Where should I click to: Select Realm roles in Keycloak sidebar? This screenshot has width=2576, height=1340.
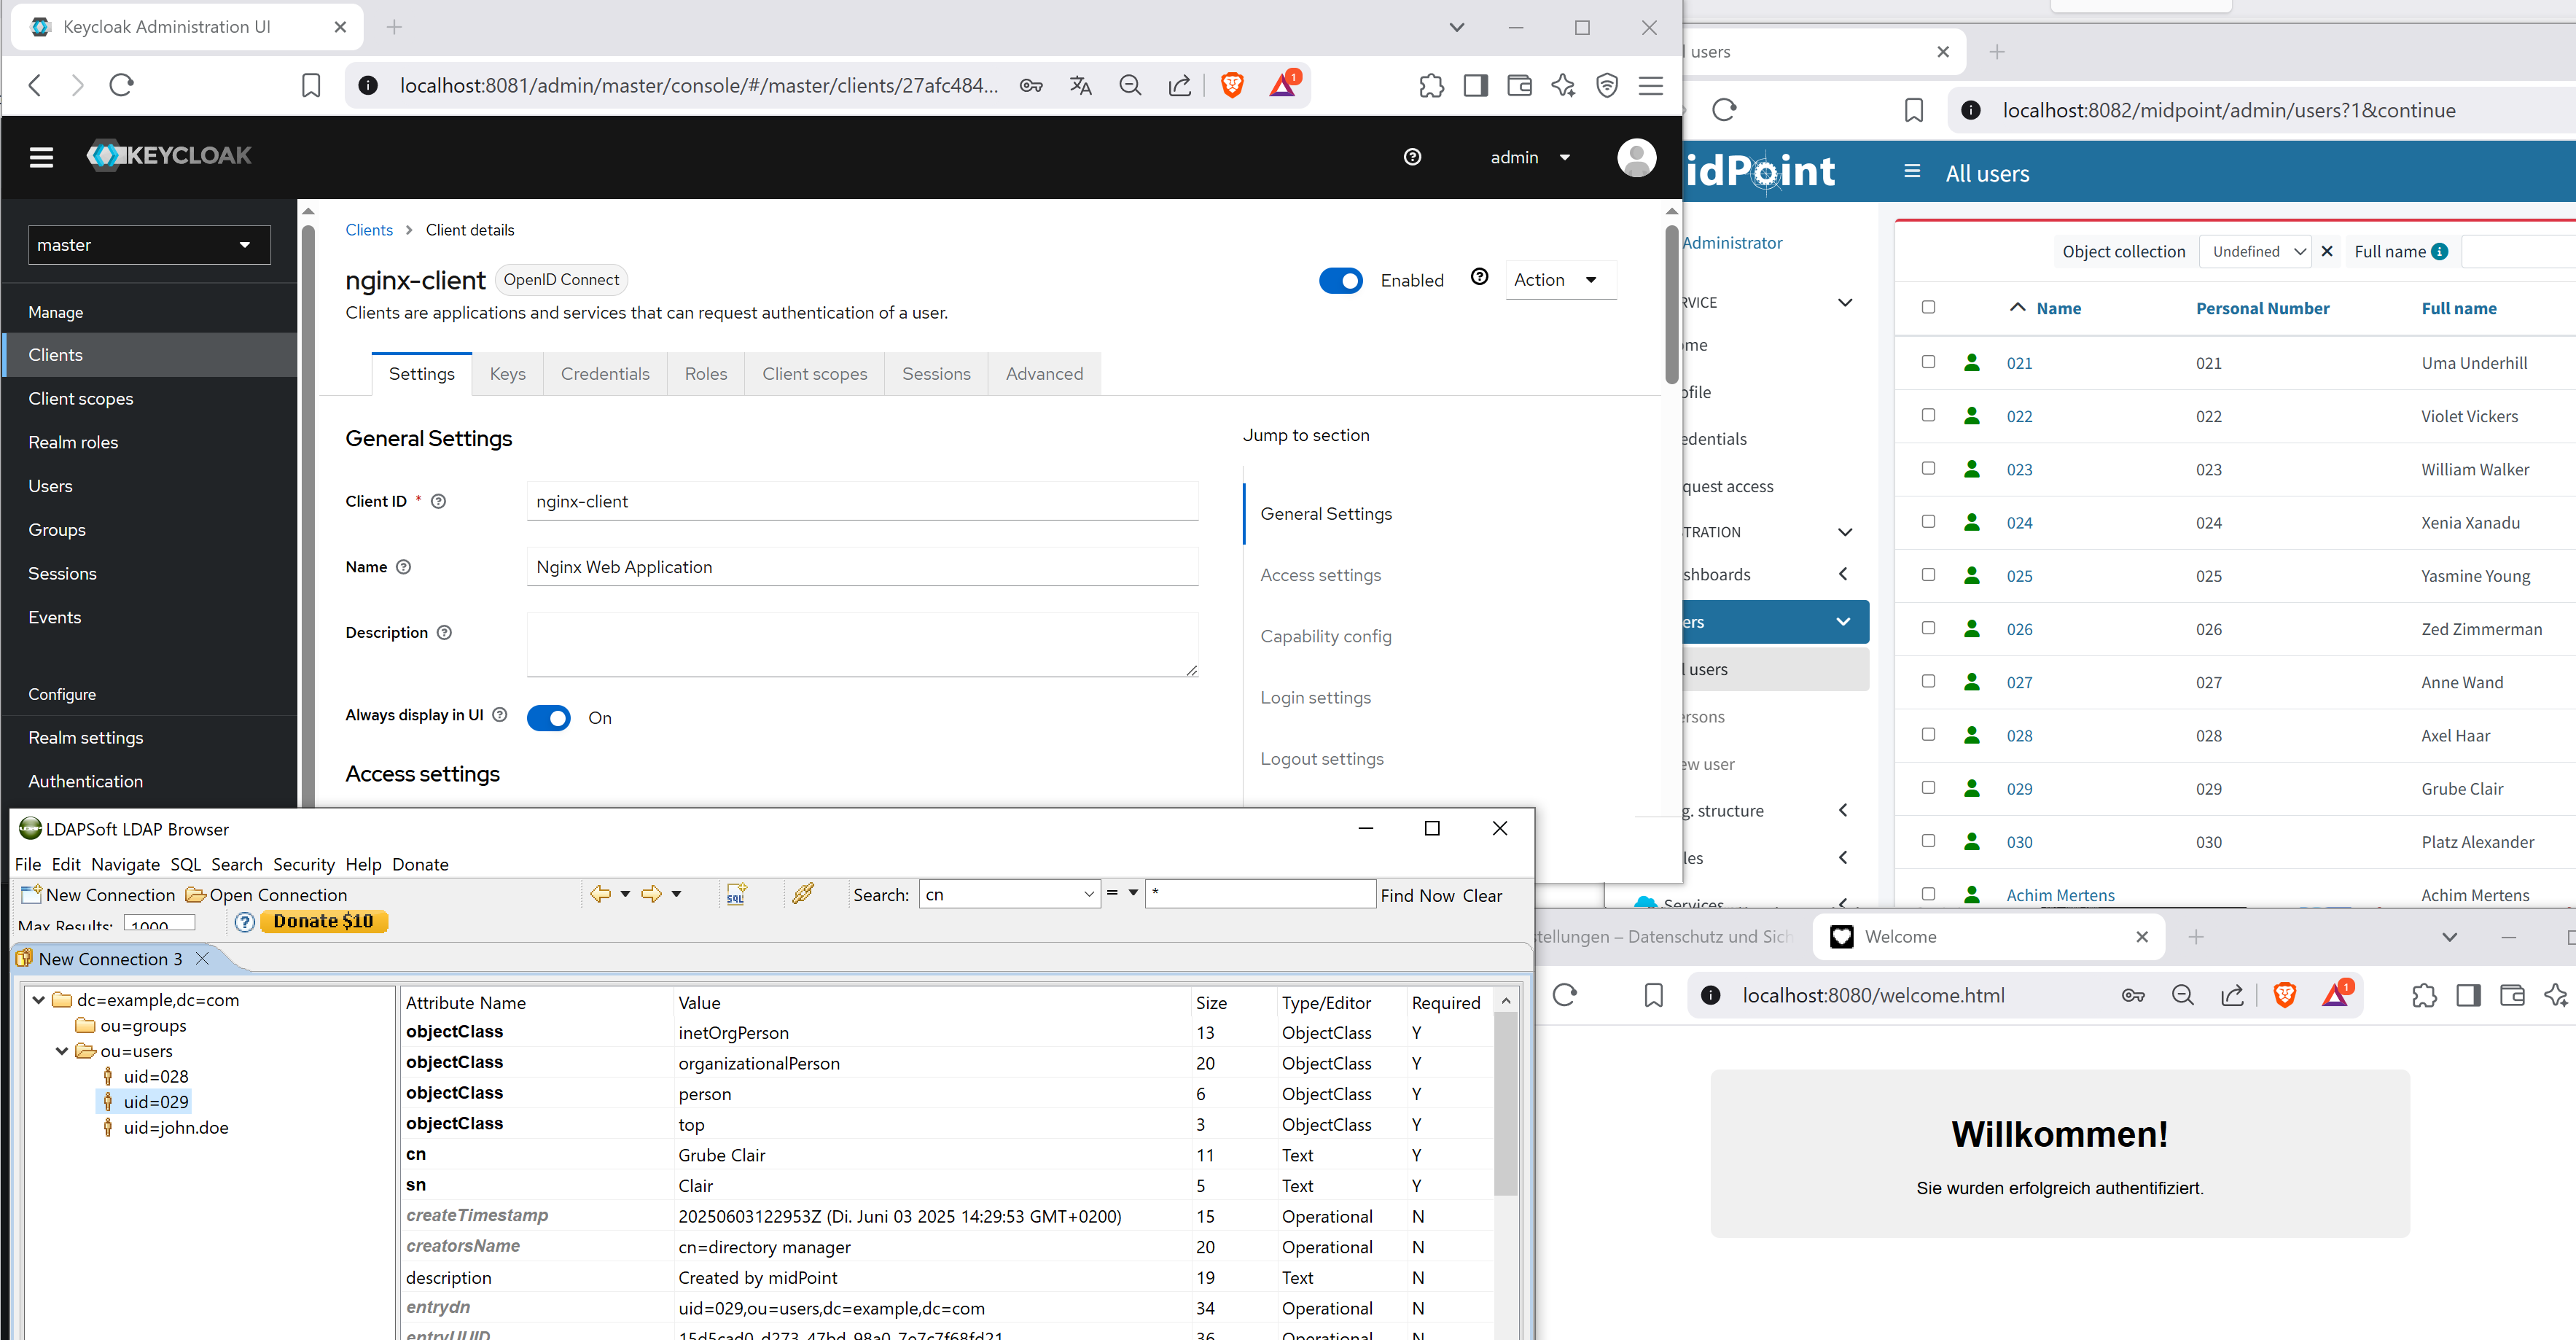73,442
